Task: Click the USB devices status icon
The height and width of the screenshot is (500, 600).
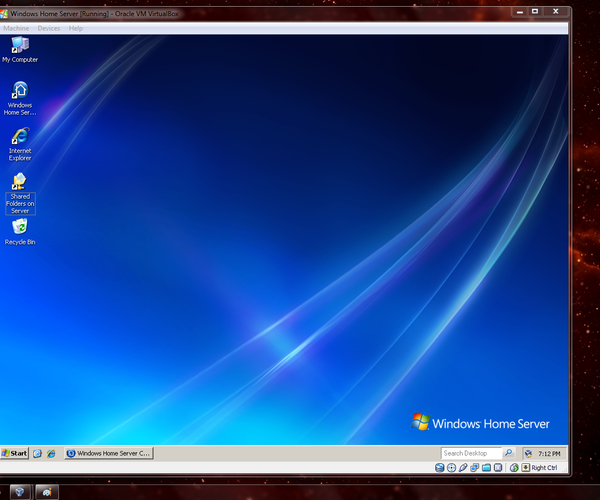Action: (463, 467)
